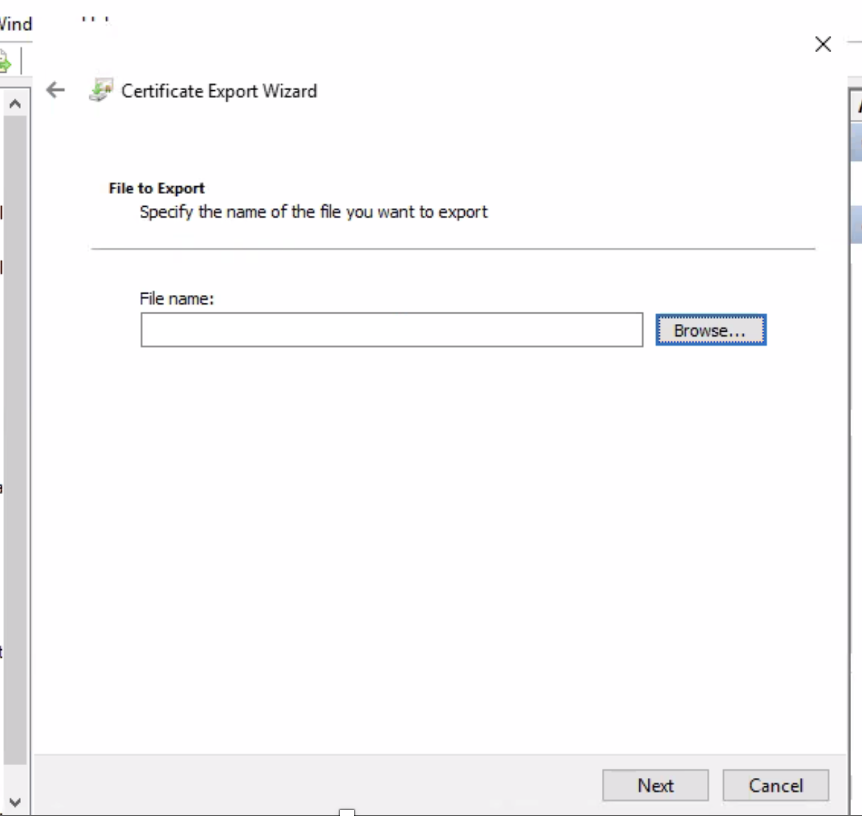
Task: Click the small square handle at the bottom edge
Action: pyautogui.click(x=347, y=812)
